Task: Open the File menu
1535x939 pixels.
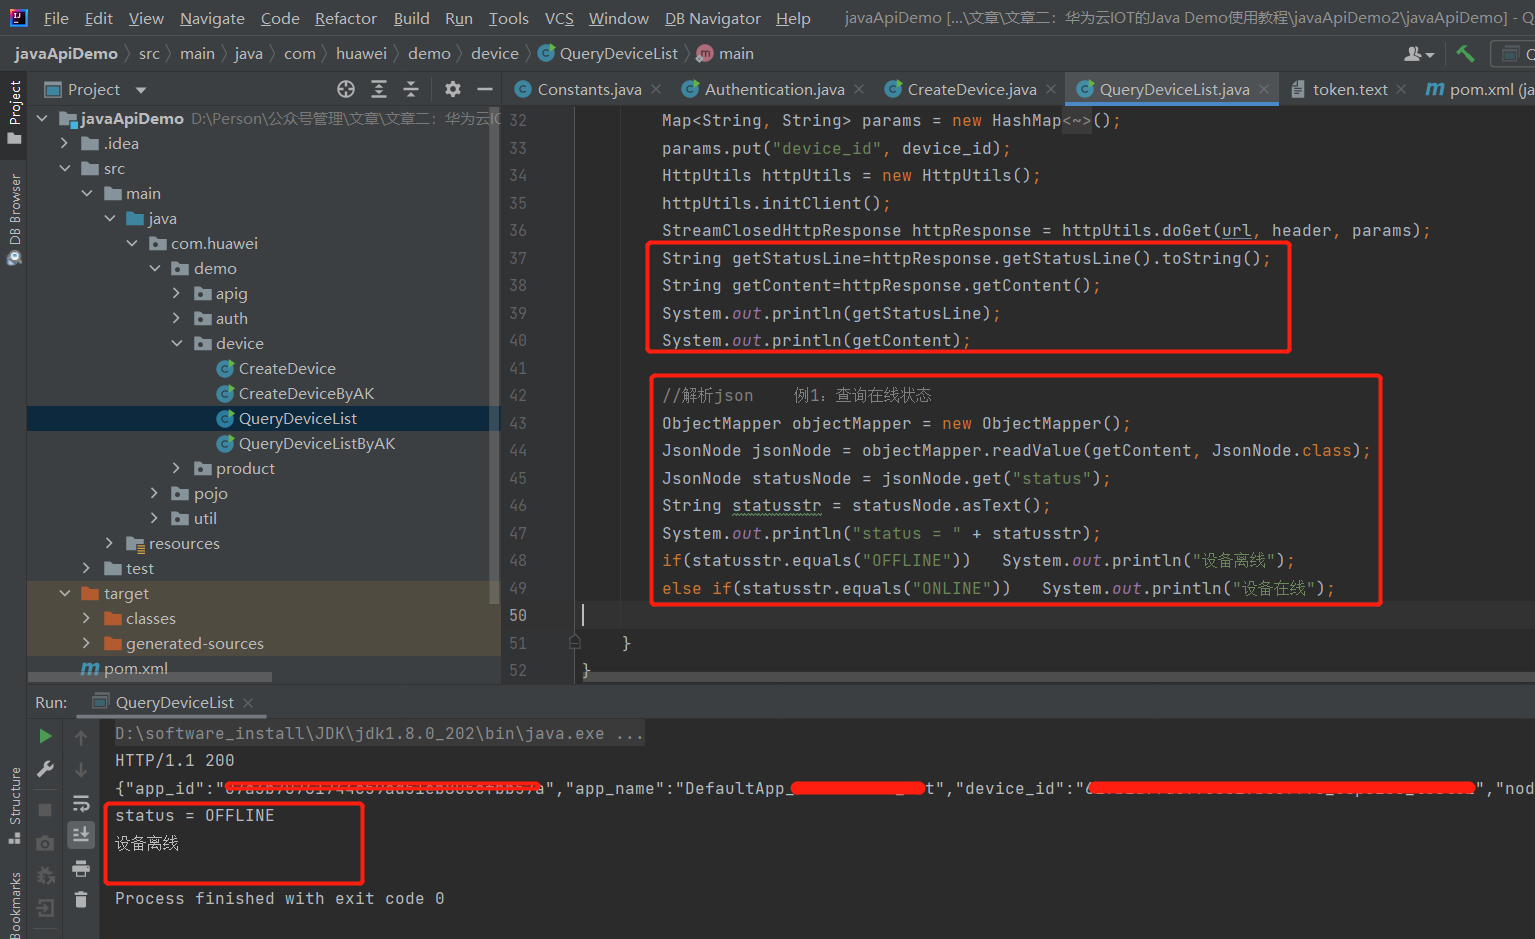Action: (56, 18)
